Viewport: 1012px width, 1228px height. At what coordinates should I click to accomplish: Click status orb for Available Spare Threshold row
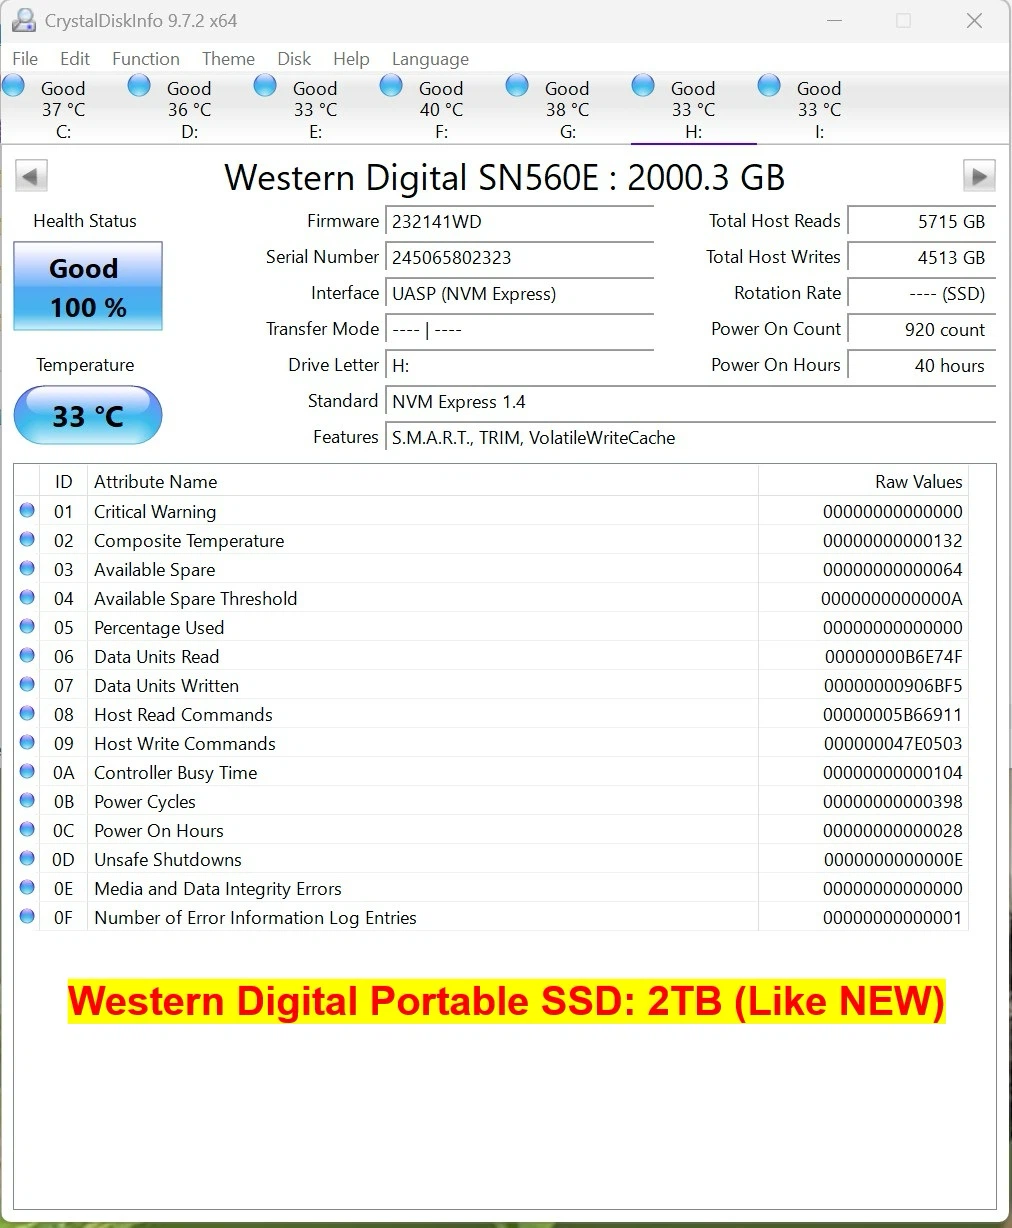(27, 597)
